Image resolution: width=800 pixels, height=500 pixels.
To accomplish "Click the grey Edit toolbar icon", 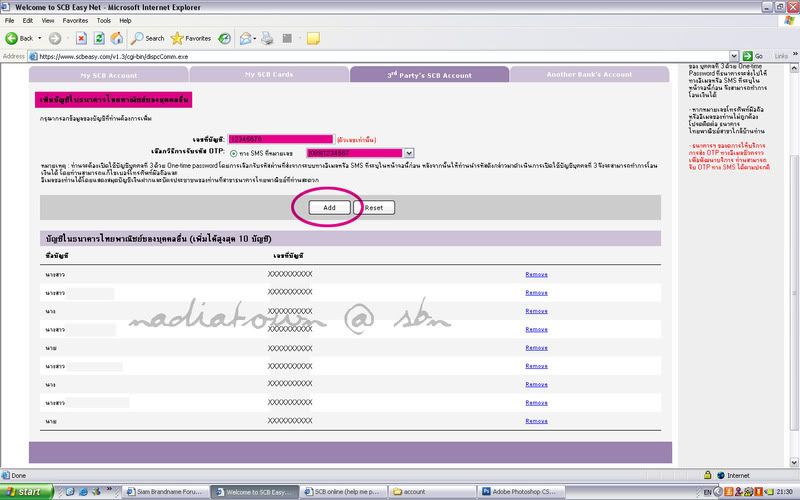I will pos(287,38).
